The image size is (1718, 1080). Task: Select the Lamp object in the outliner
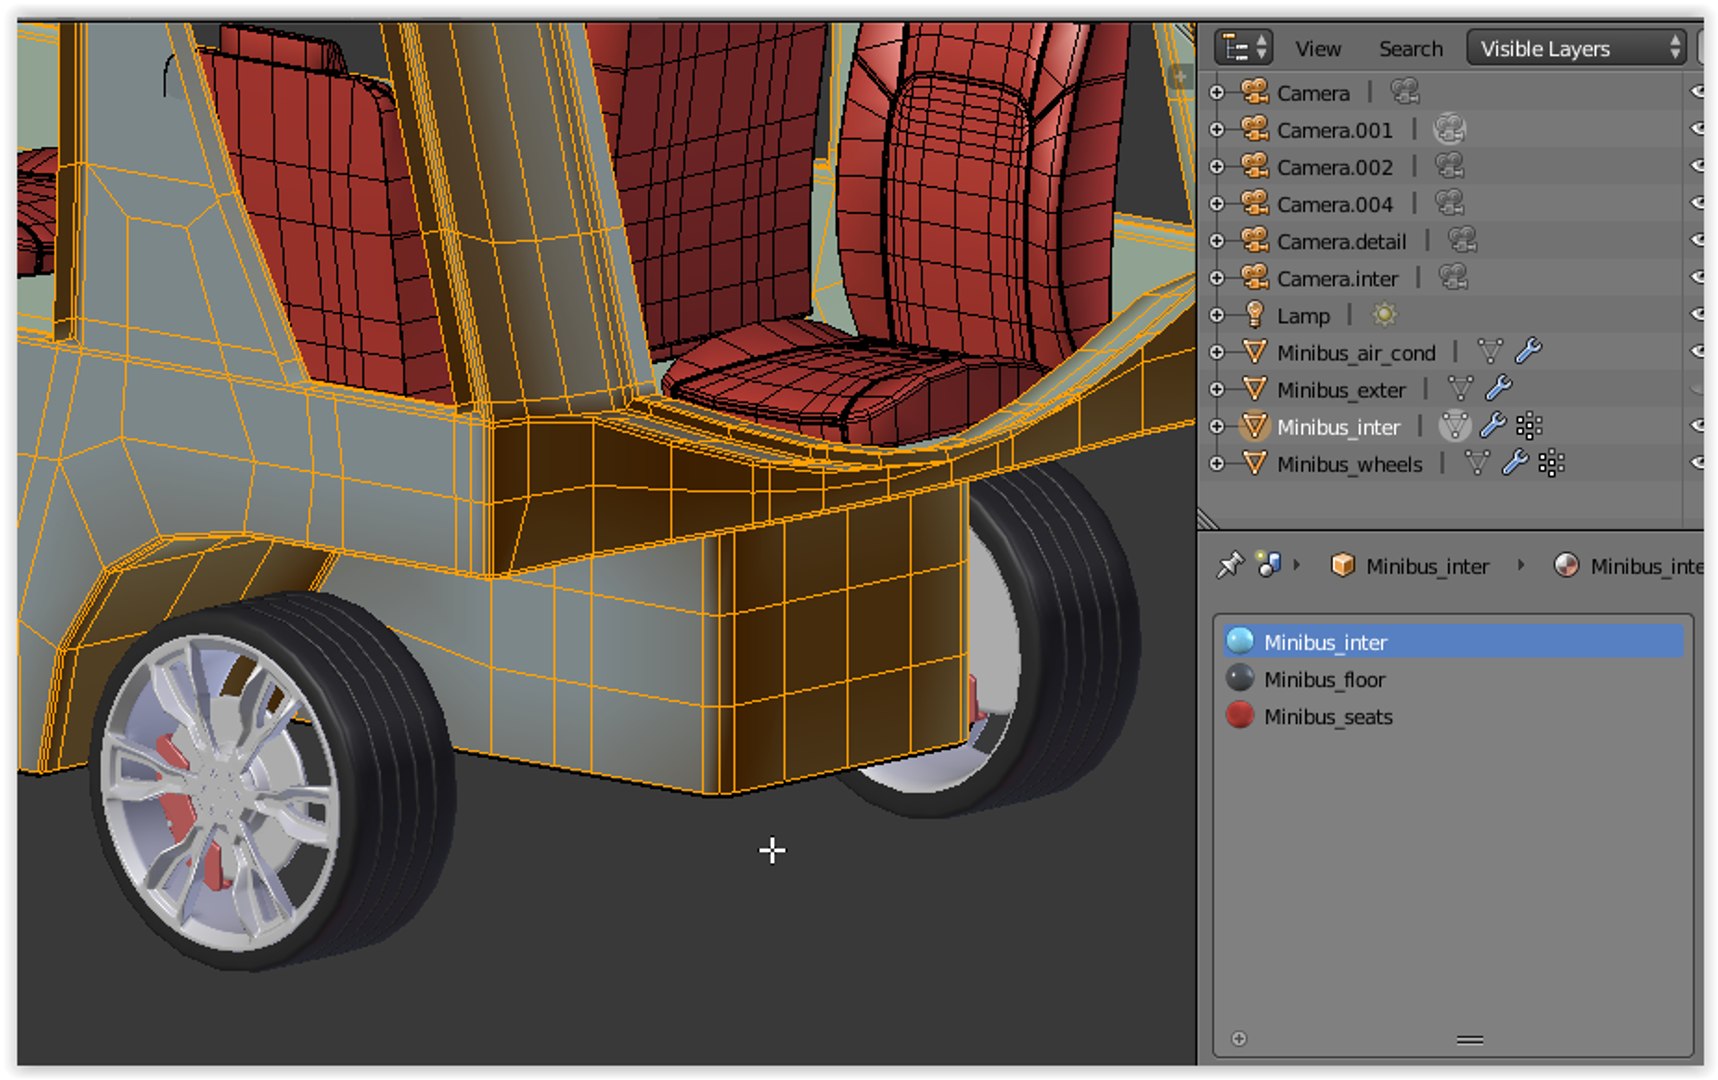1303,316
